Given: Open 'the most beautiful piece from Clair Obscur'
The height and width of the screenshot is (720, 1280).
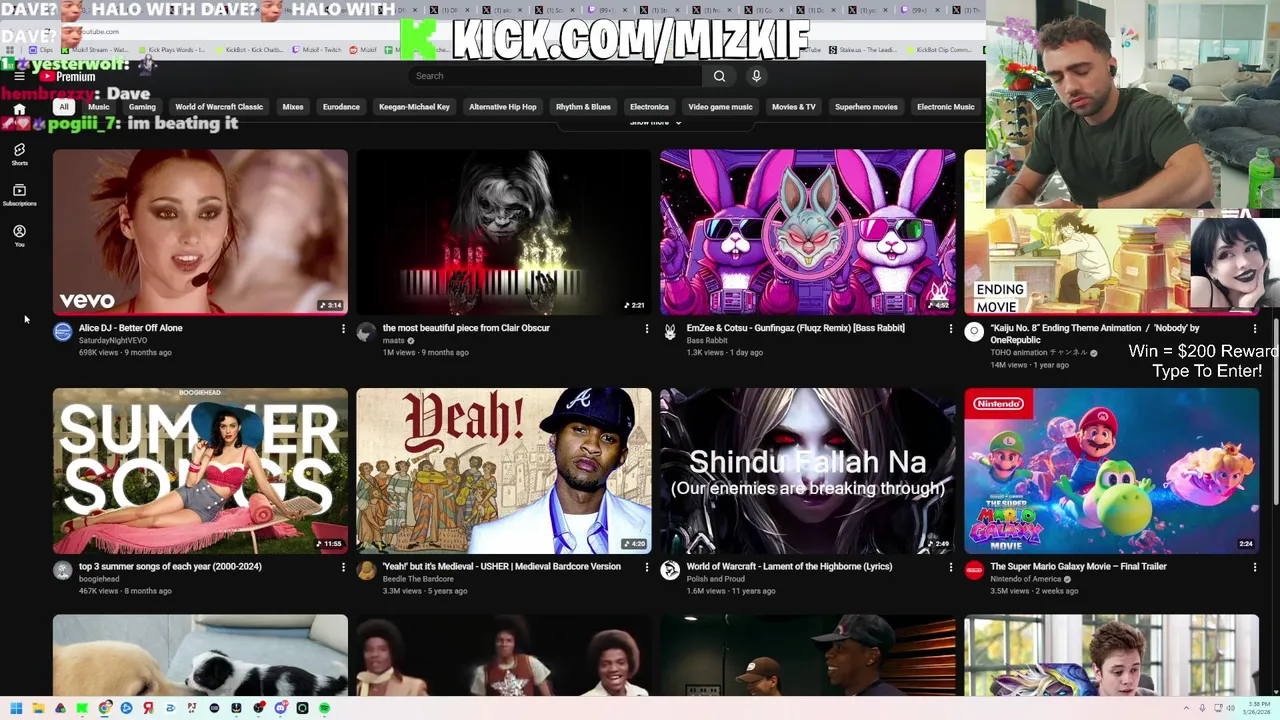Looking at the screenshot, I should pyautogui.click(x=466, y=328).
